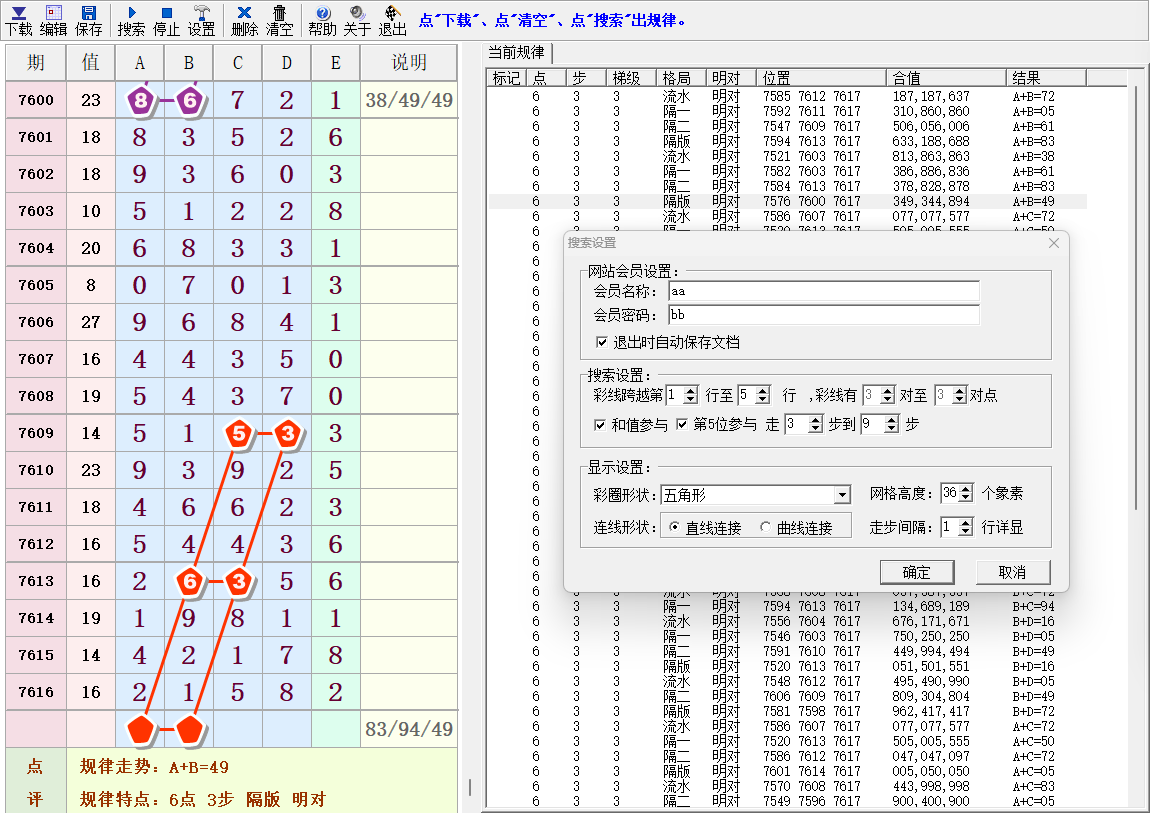The height and width of the screenshot is (813, 1150).
Task: Adjust the 彩线跨越第 start-row stepper
Action: pos(690,395)
